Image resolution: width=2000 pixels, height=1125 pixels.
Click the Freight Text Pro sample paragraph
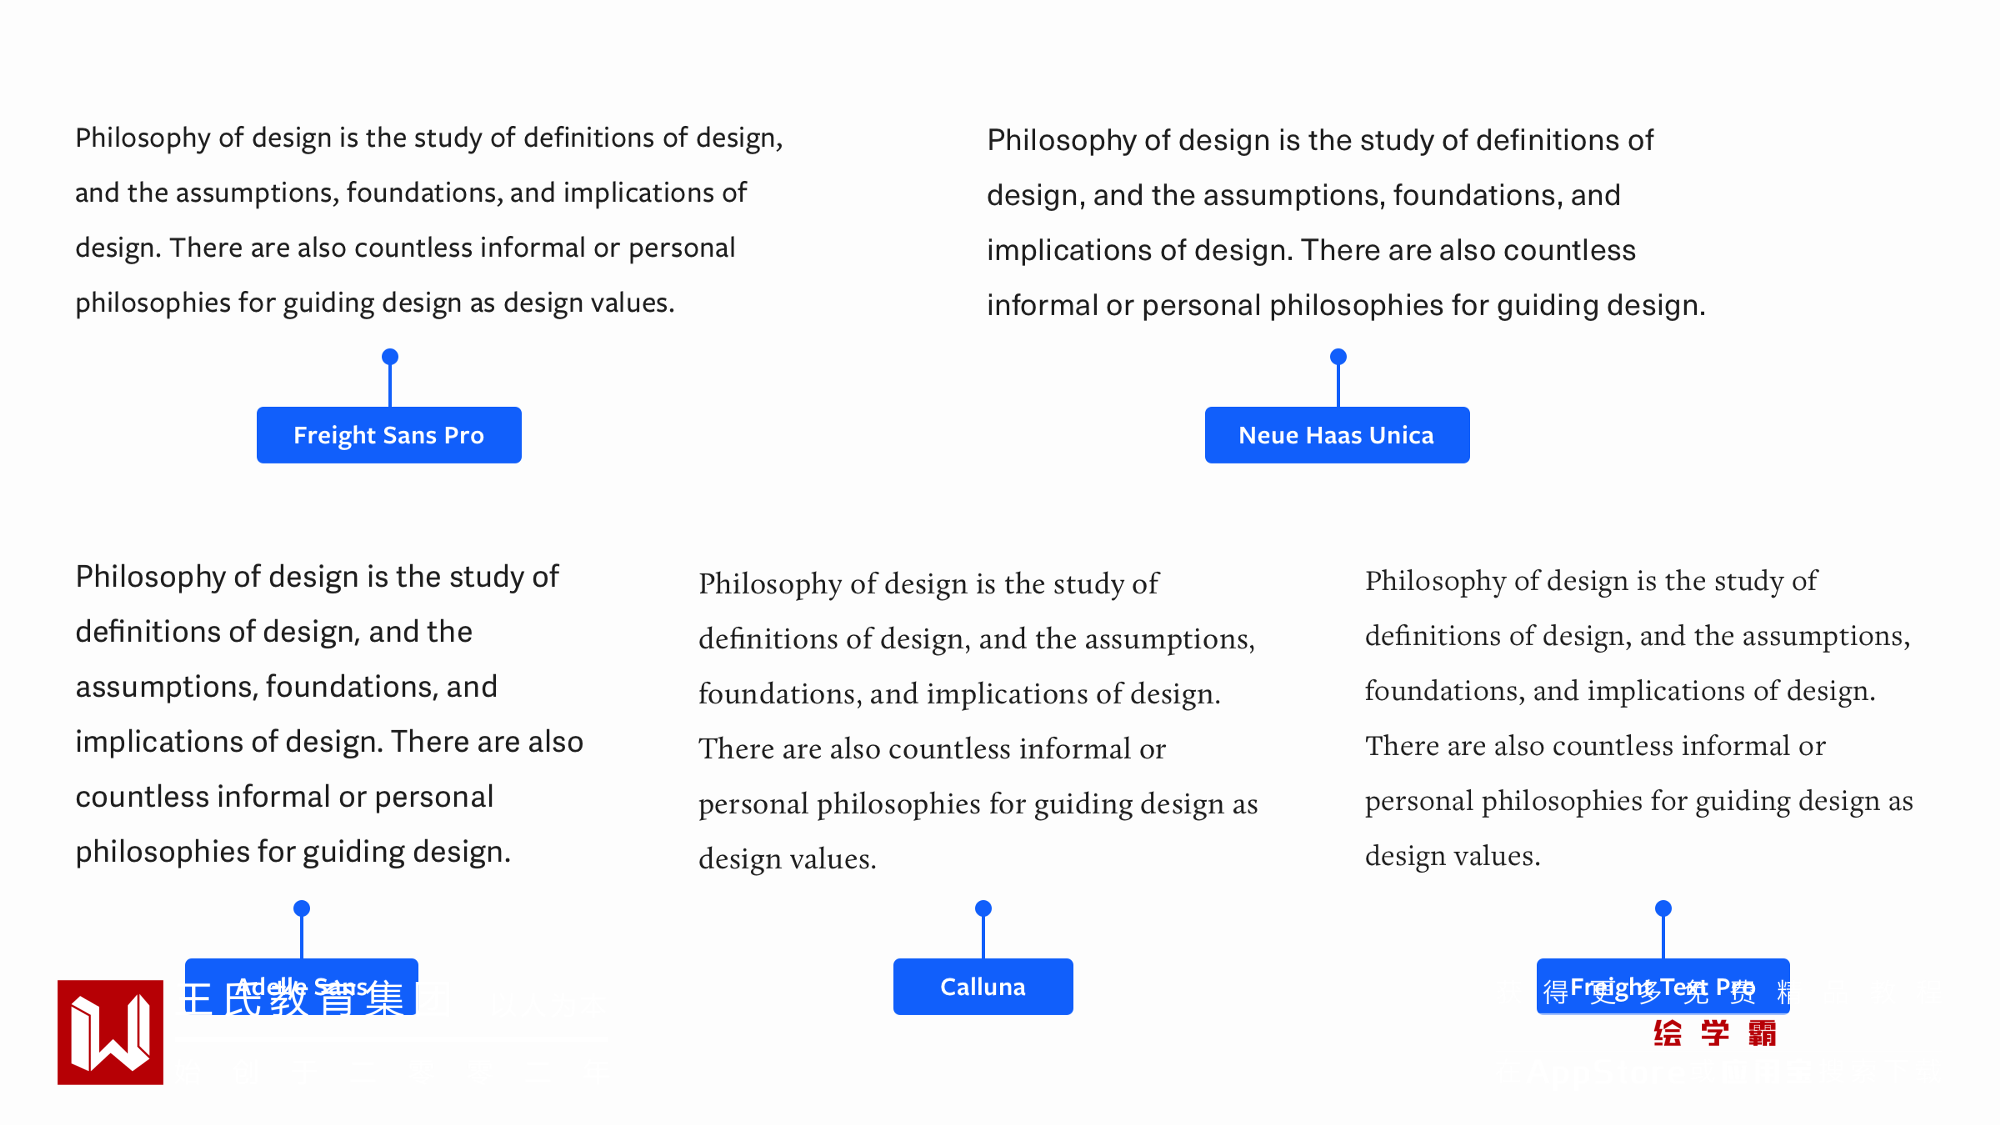(1638, 718)
